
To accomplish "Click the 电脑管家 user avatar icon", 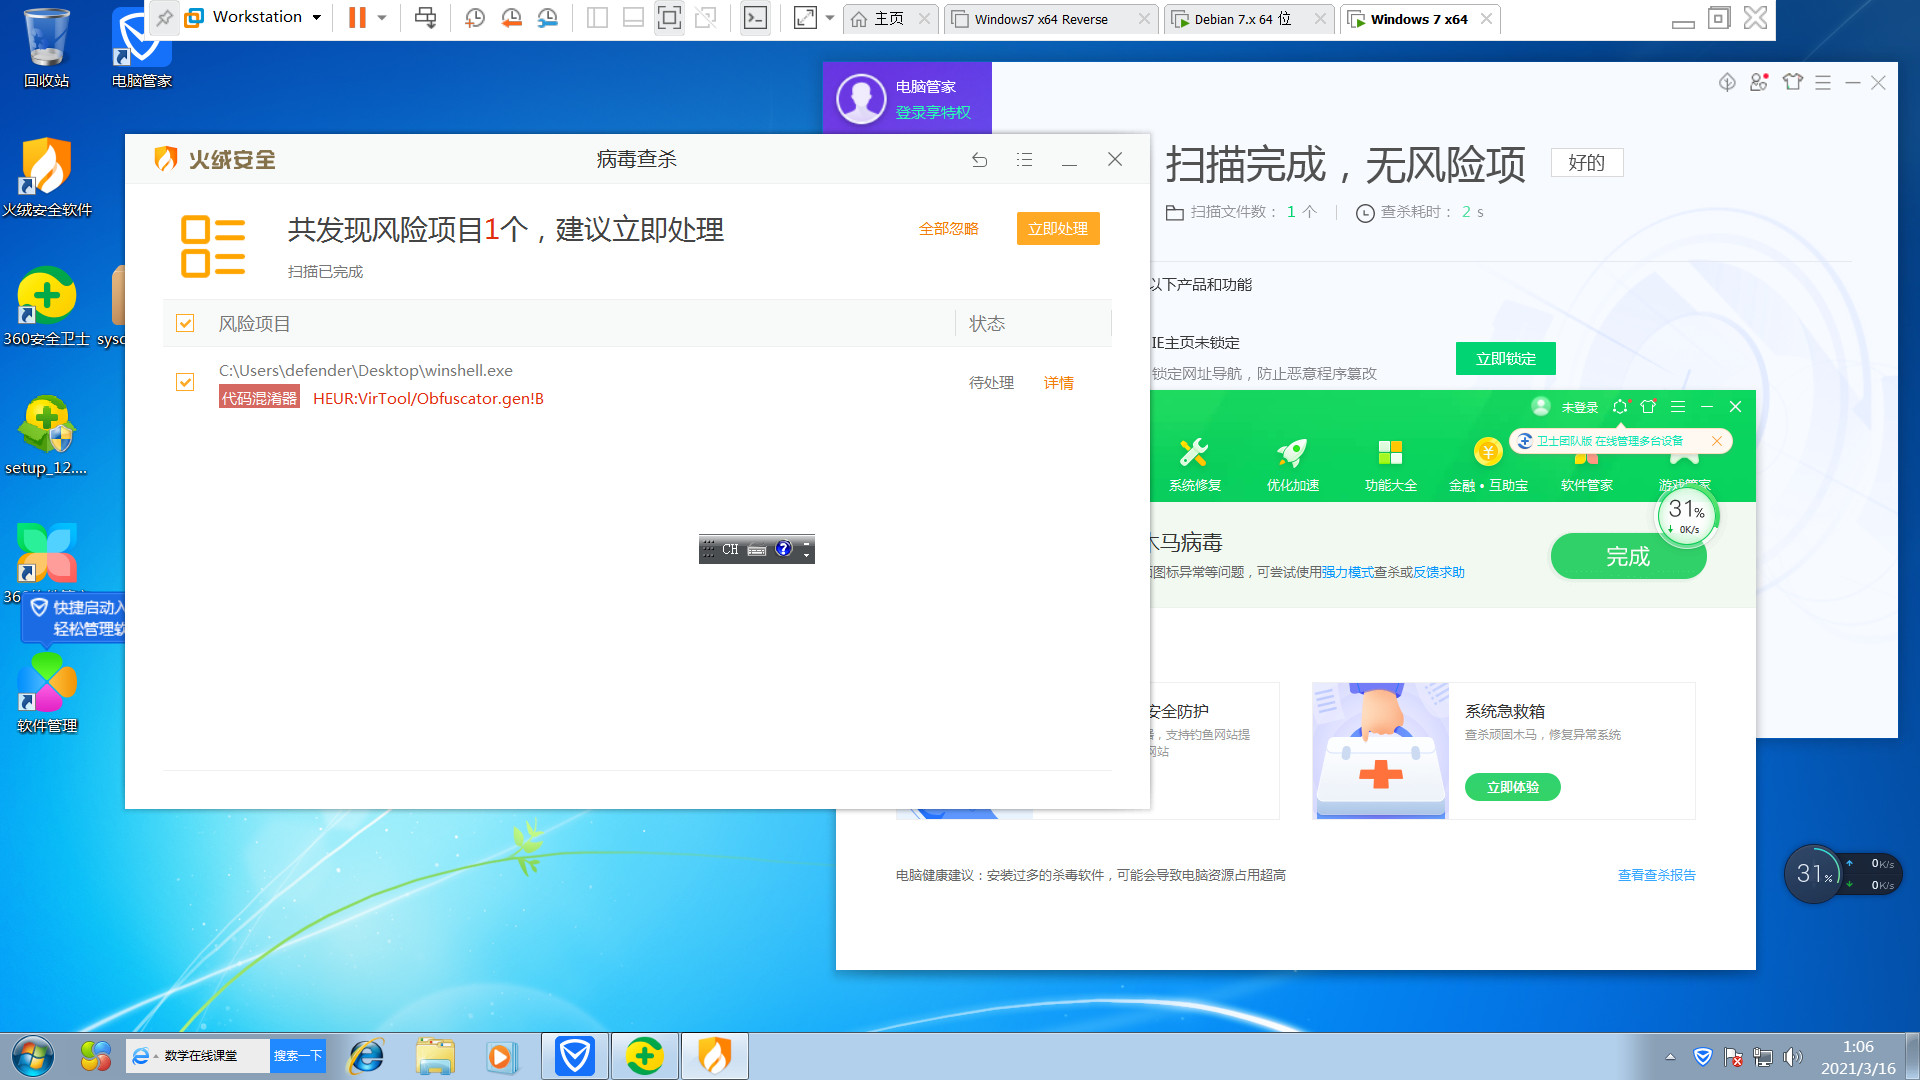I will click(861, 99).
